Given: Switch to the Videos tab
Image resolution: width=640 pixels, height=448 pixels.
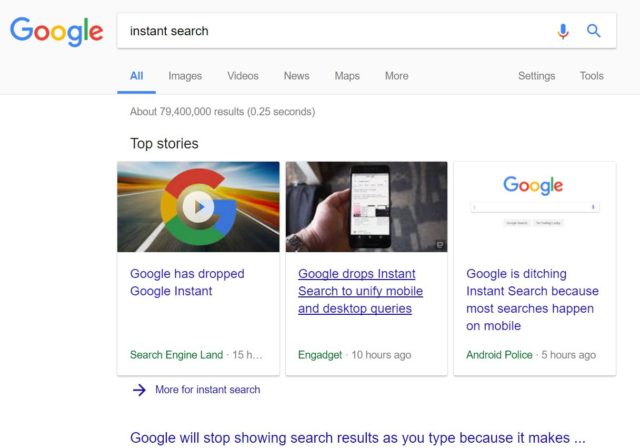Looking at the screenshot, I should click(243, 76).
